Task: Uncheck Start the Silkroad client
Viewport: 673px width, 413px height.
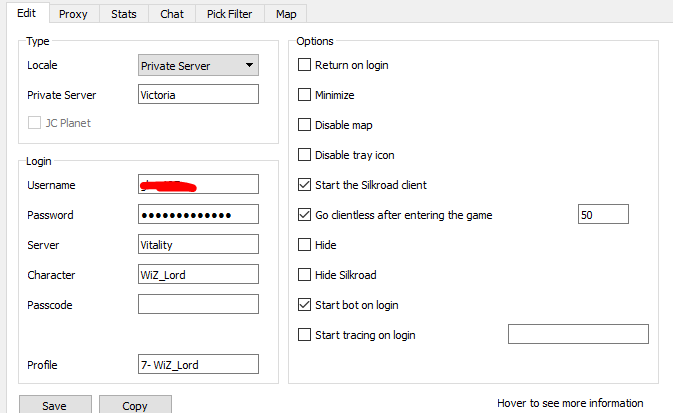Action: [x=305, y=185]
